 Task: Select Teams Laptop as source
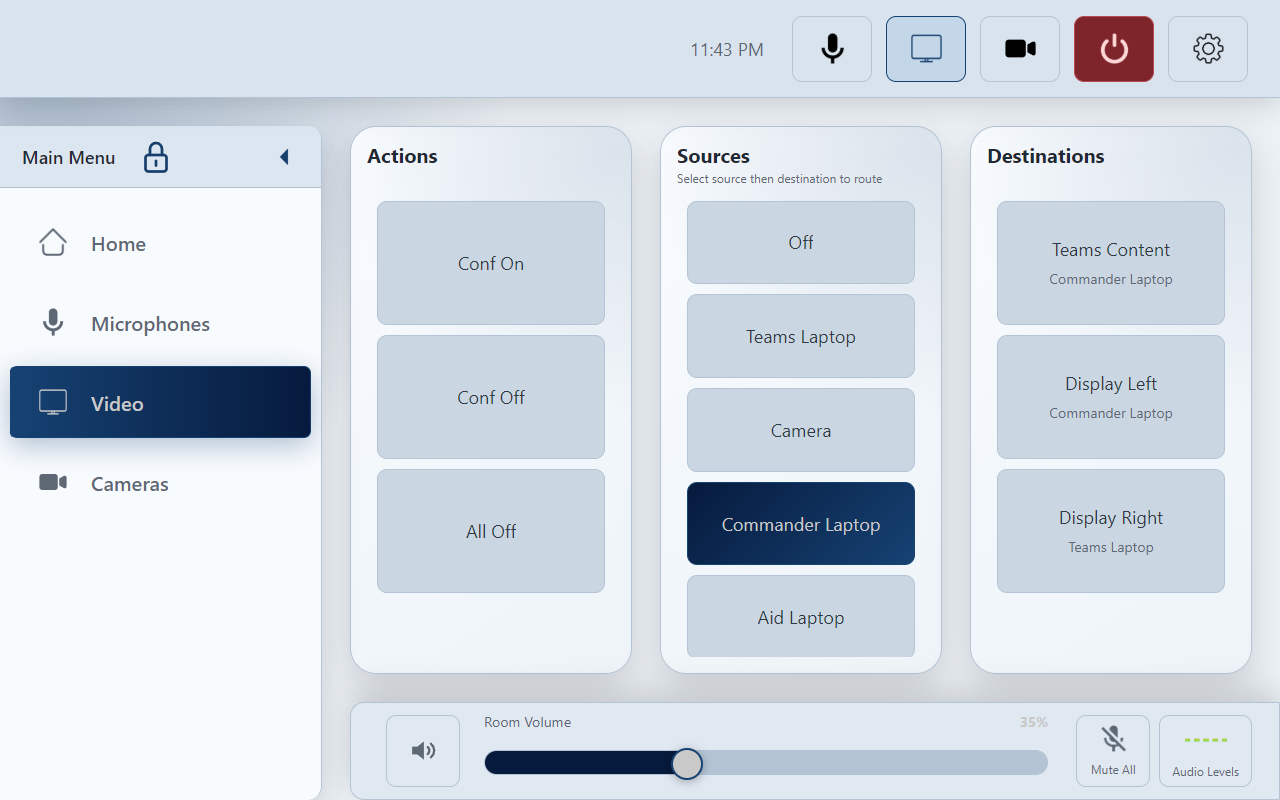pos(801,336)
